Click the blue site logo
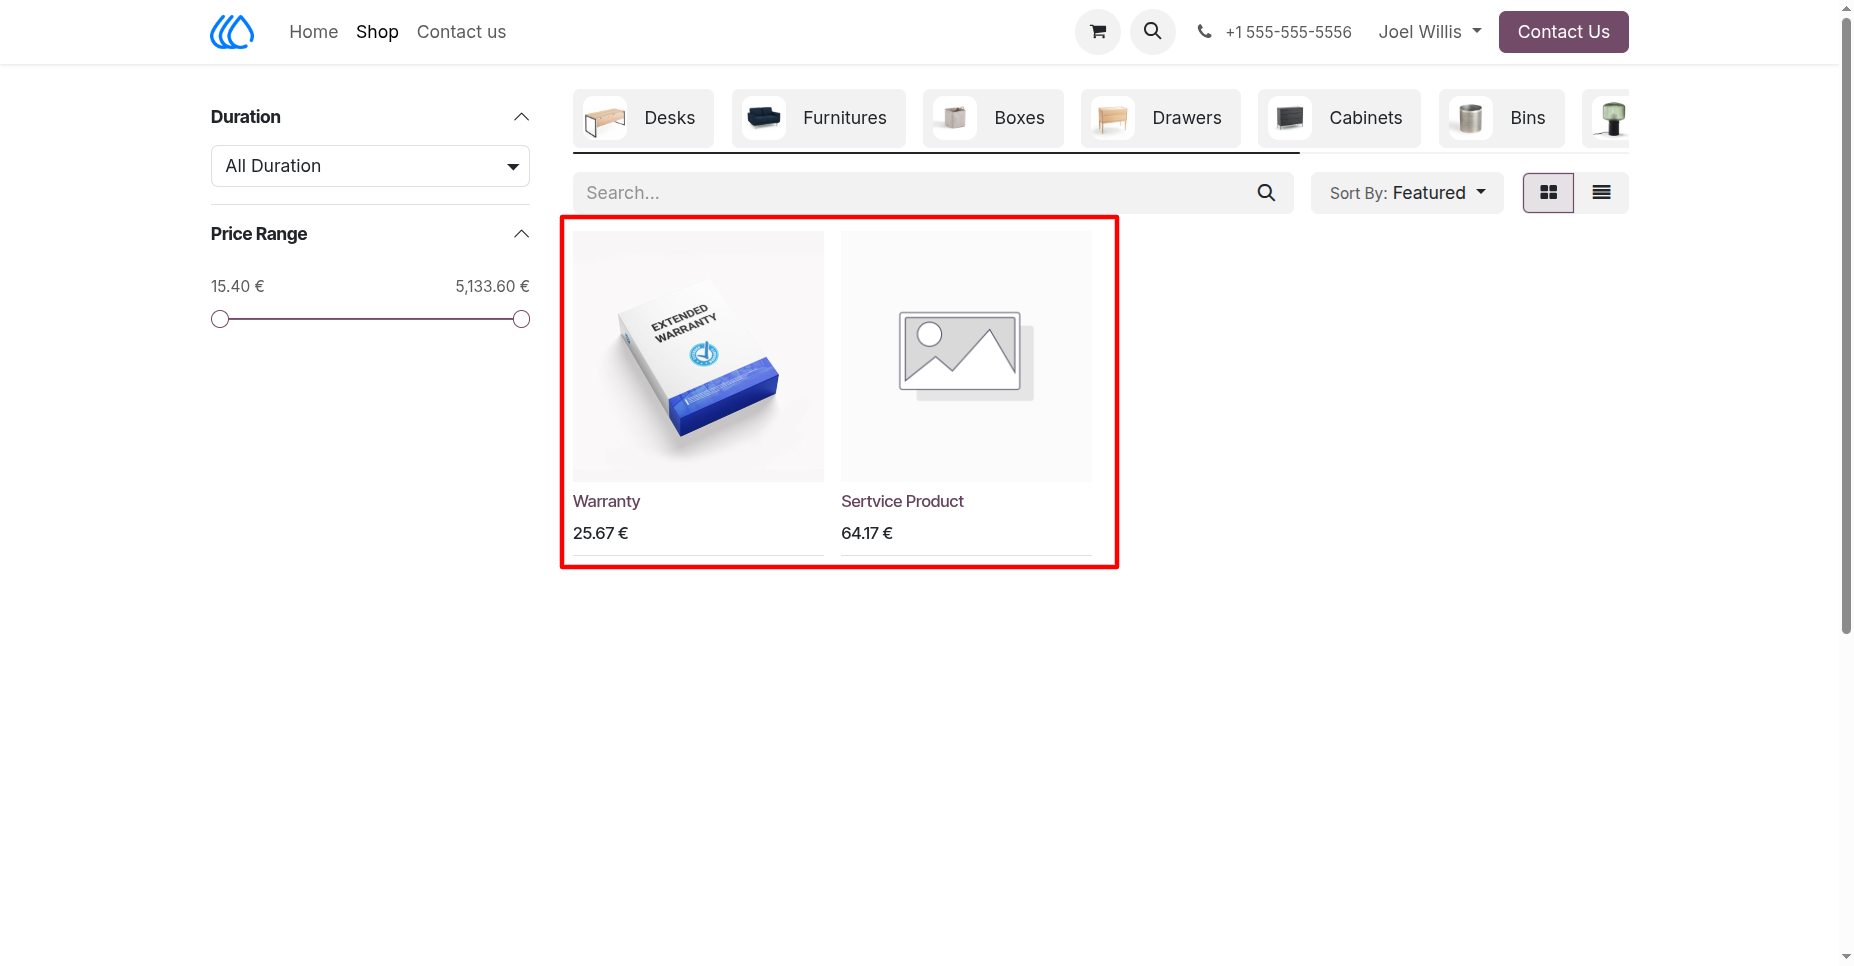This screenshot has height=966, width=1854. tap(232, 32)
